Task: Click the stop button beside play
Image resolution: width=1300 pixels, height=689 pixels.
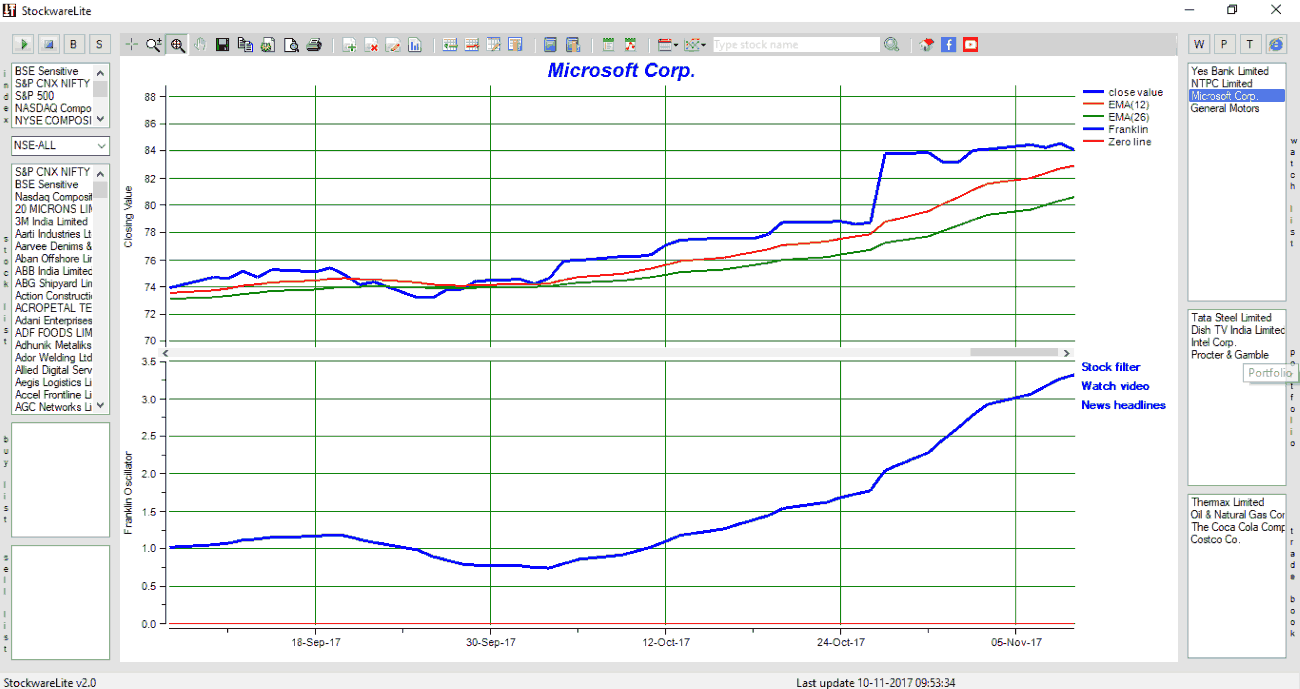Action: pos(48,44)
